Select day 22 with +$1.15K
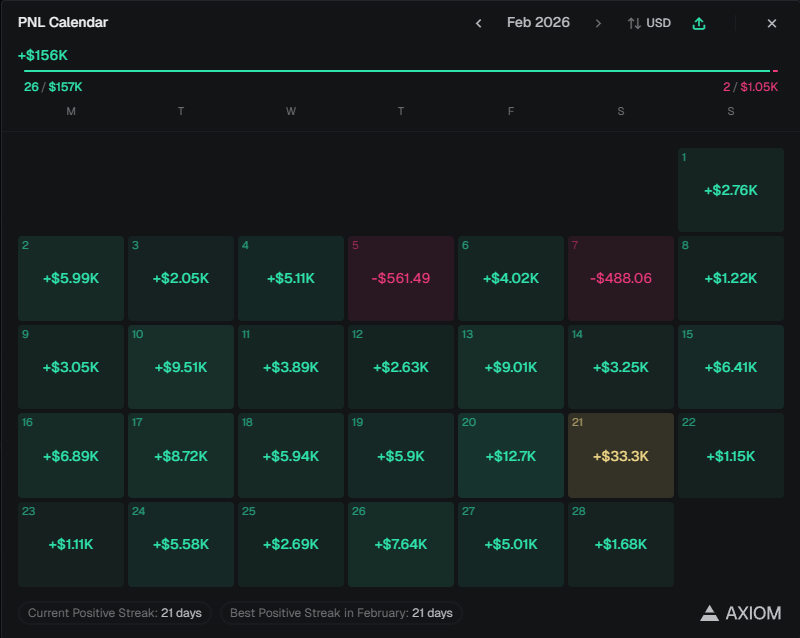This screenshot has height=638, width=800. 731,455
